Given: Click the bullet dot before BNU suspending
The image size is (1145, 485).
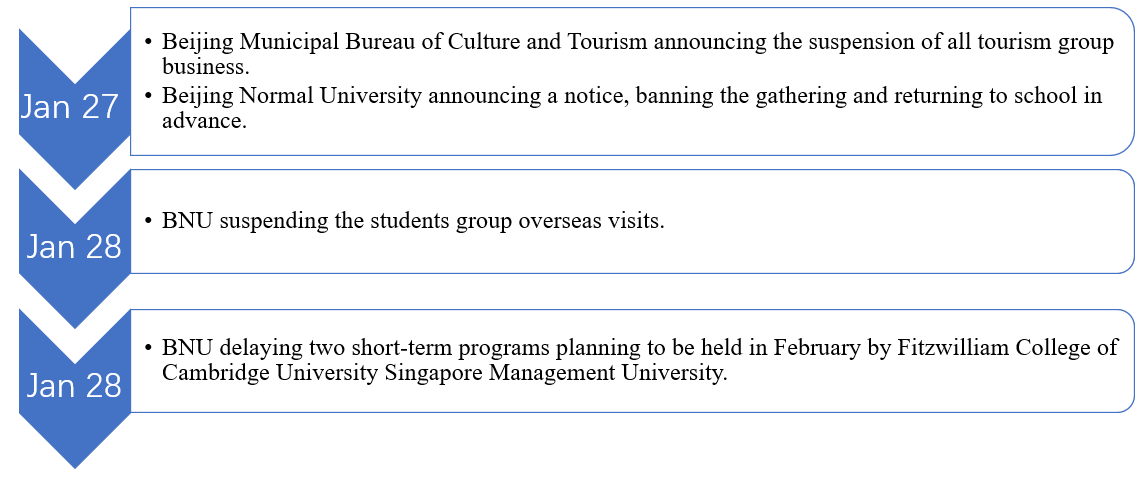Looking at the screenshot, I should click(149, 222).
